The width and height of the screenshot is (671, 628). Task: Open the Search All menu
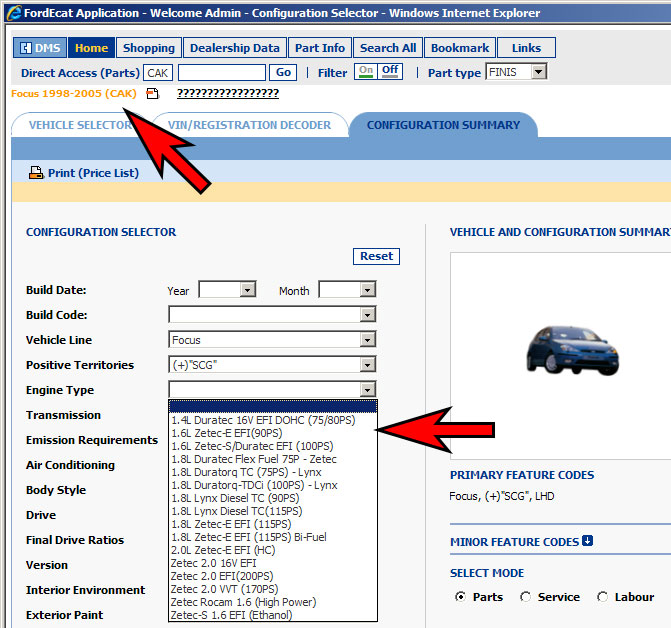click(388, 47)
